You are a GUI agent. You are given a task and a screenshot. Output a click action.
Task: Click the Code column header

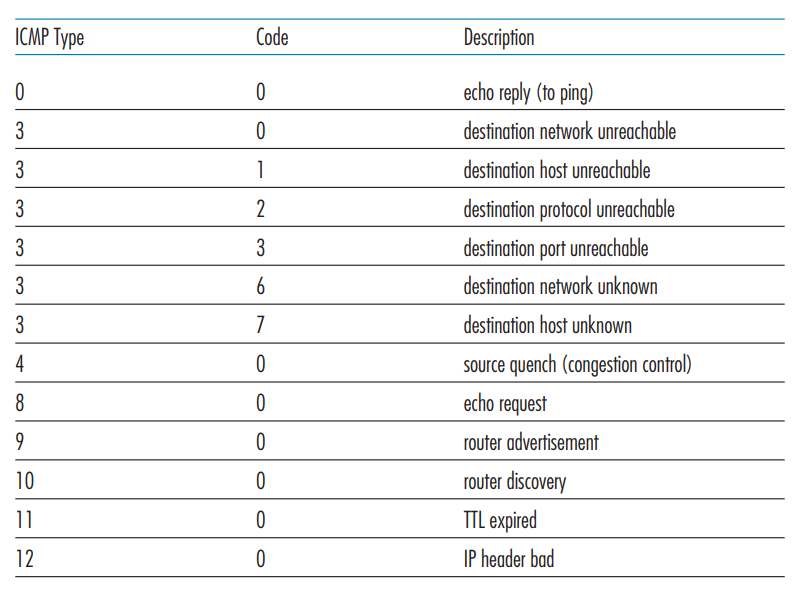272,38
